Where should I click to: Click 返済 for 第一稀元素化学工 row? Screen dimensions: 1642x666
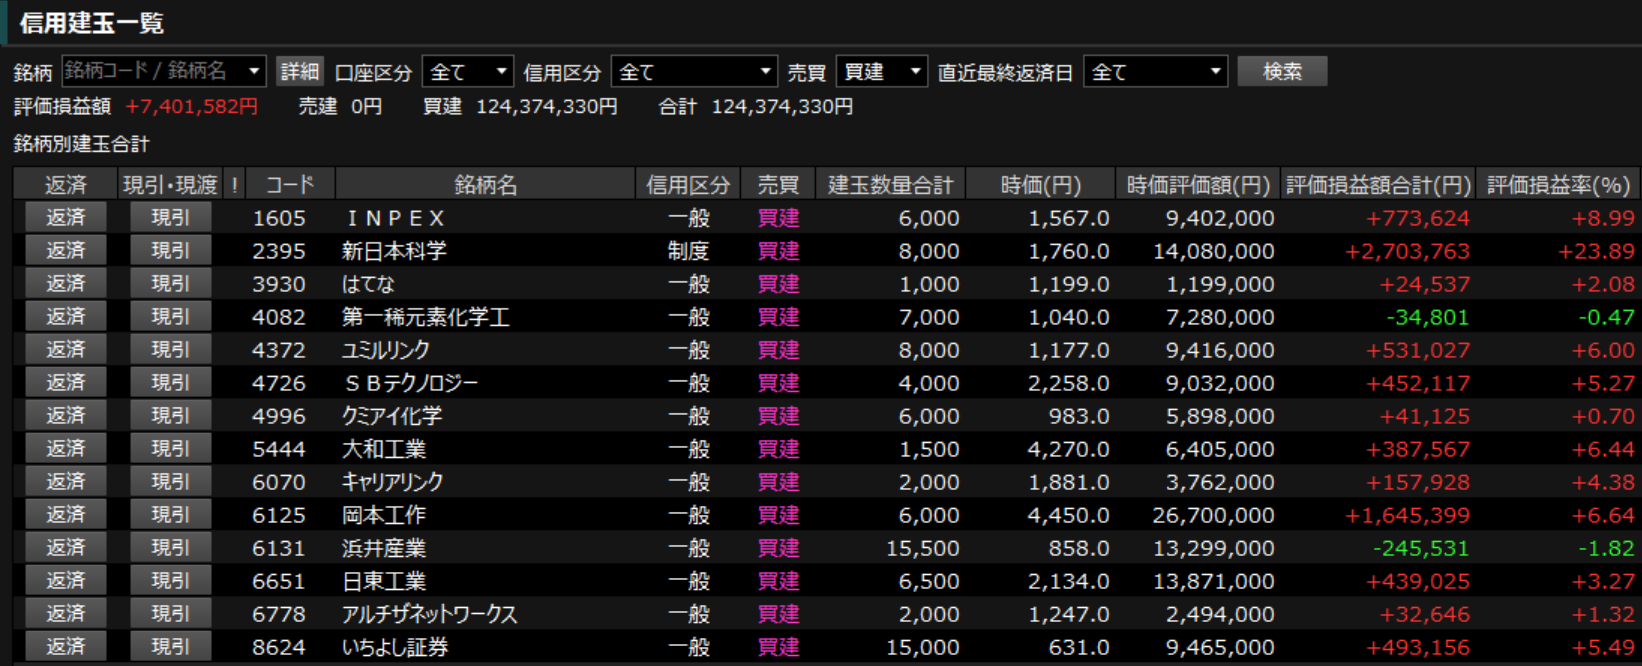click(x=66, y=317)
